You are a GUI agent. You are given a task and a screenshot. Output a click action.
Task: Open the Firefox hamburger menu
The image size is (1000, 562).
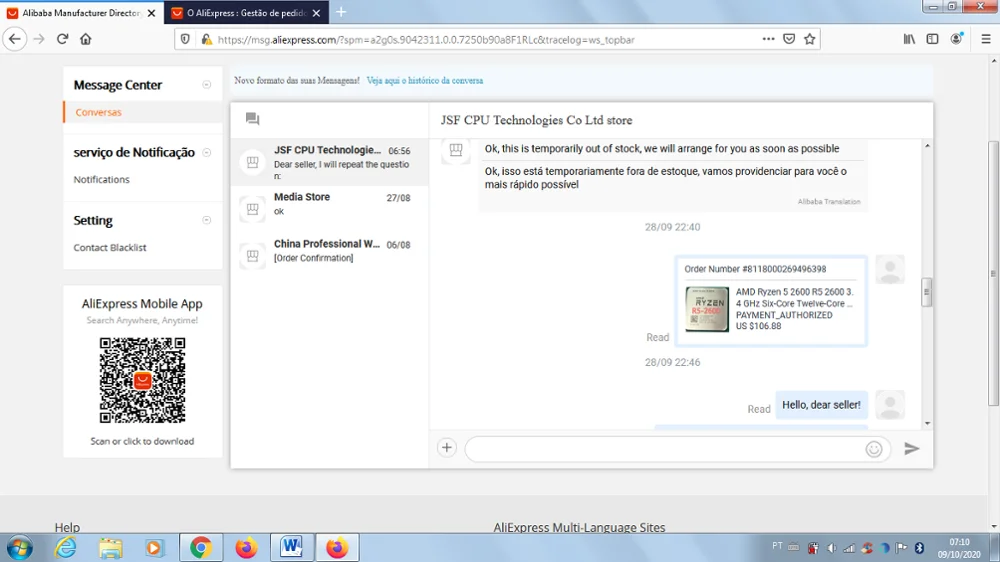[985, 39]
